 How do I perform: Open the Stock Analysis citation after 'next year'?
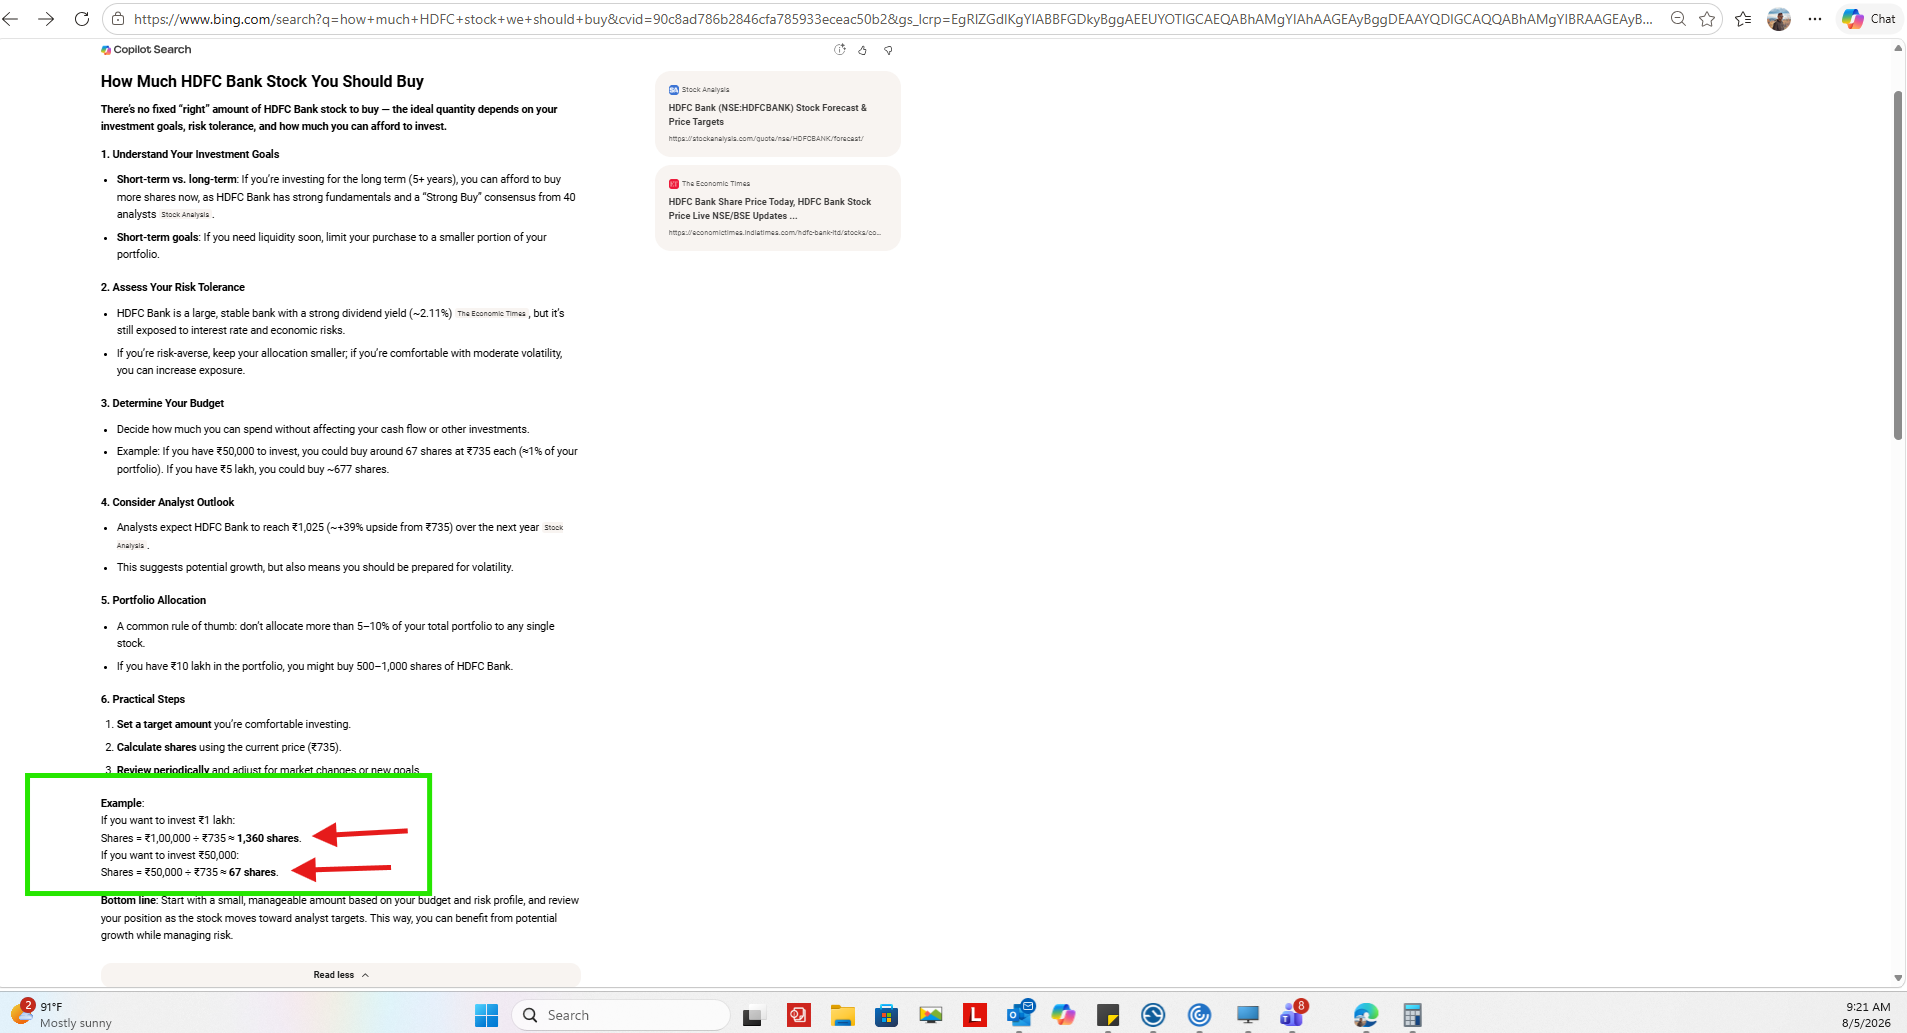coord(553,528)
